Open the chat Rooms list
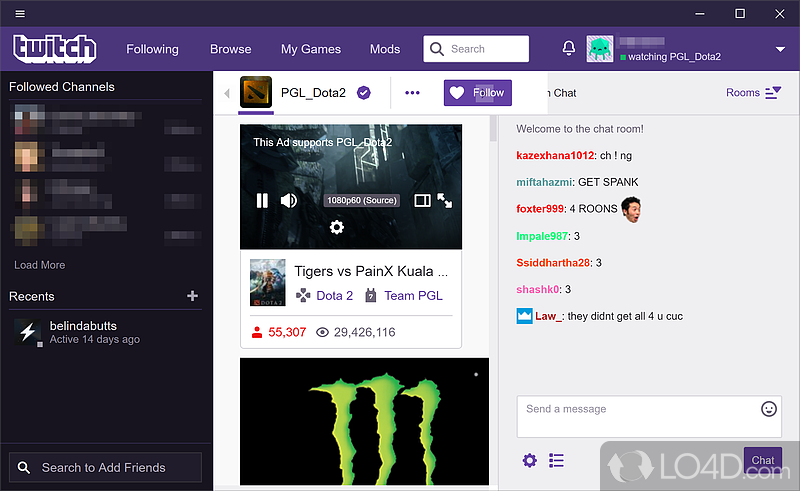This screenshot has height=491, width=800. pyautogui.click(x=753, y=92)
